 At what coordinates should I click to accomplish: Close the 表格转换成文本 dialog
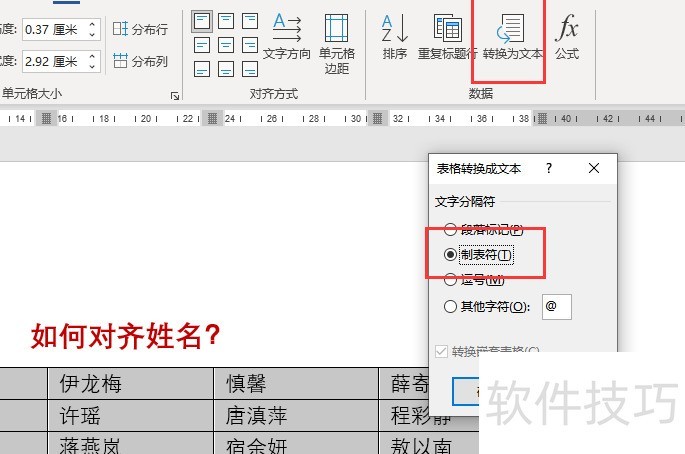click(594, 168)
